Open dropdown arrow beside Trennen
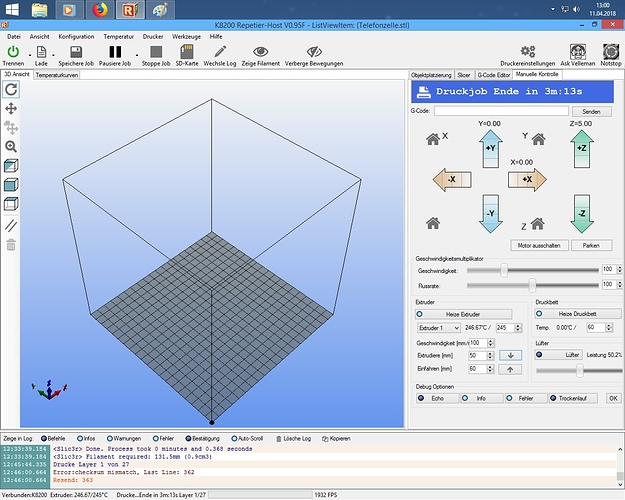625x500 pixels. 29,55
